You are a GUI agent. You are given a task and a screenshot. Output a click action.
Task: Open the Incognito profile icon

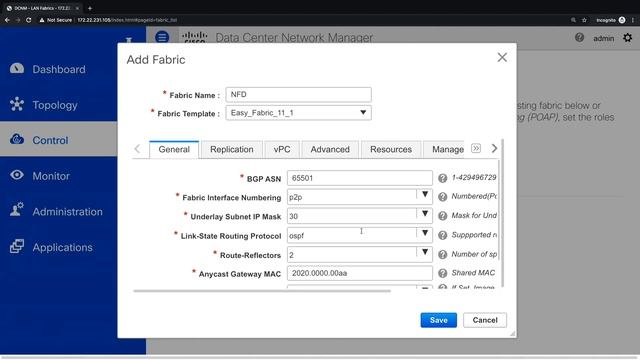pos(622,20)
